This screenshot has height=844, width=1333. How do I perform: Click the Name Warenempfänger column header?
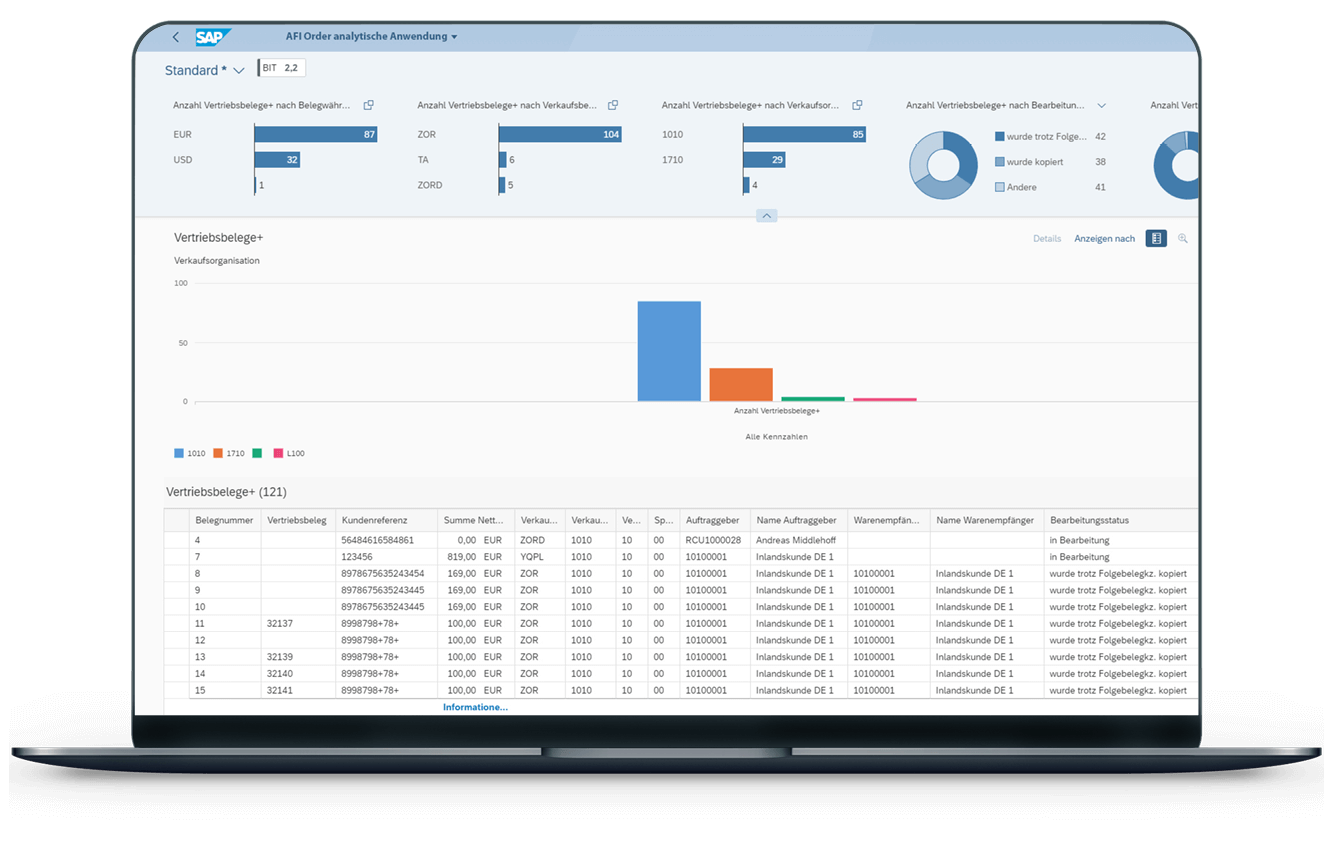987,520
